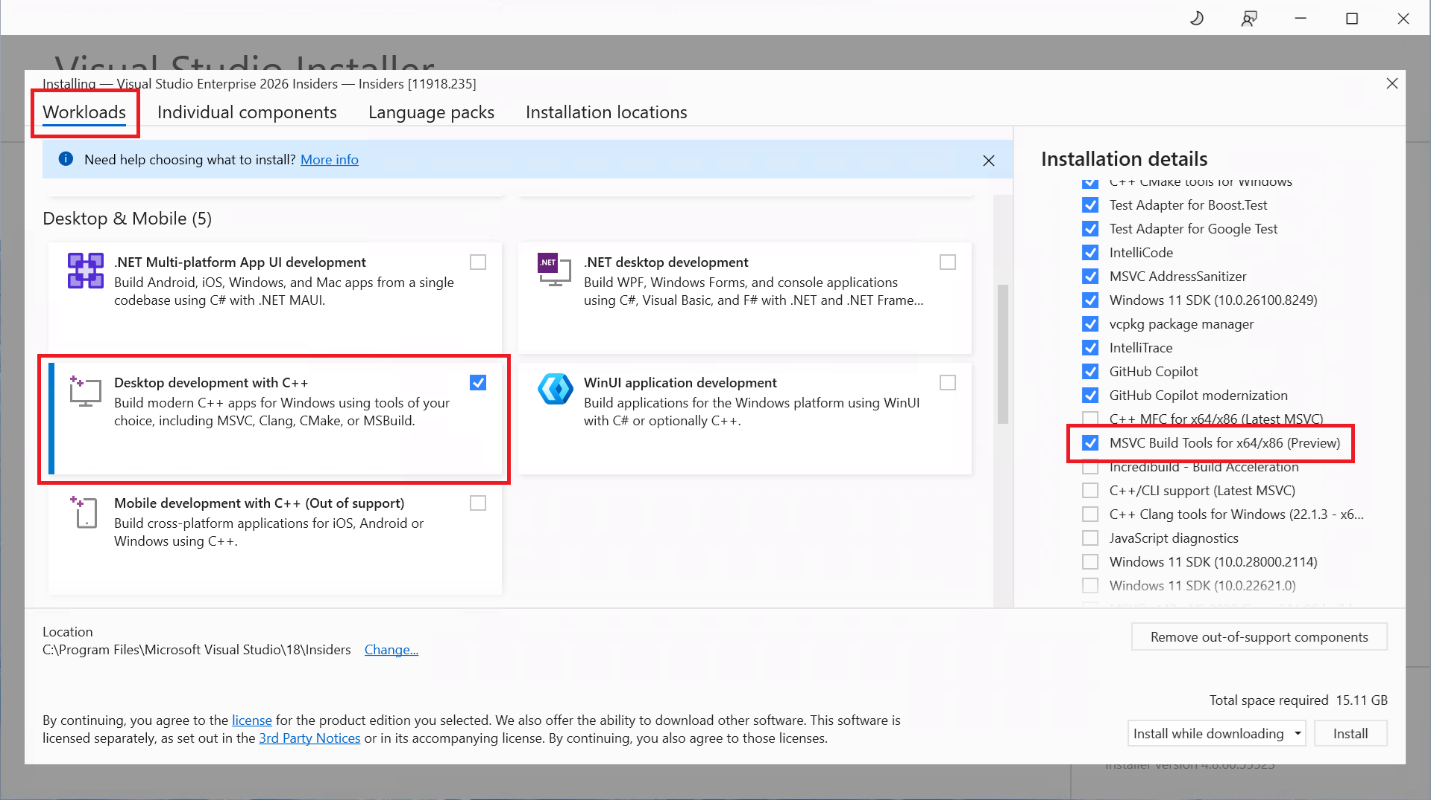Uncheck Desktop development with C++ workload

tap(478, 382)
